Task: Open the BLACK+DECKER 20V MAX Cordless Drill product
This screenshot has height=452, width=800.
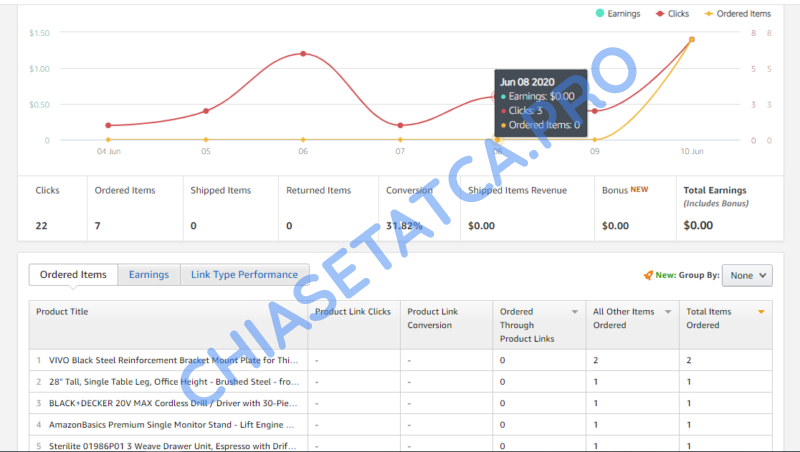Action: coord(173,403)
